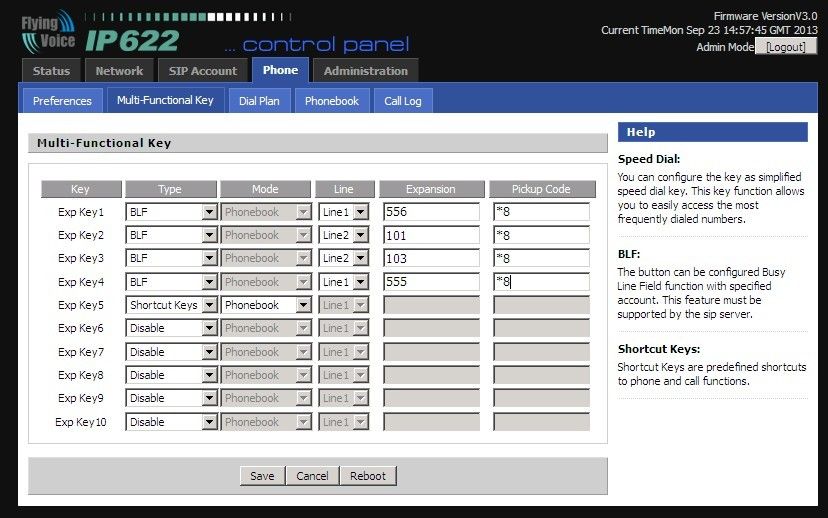The width and height of the screenshot is (828, 518).
Task: Click the Exp Key1 row label
Action: pos(81,212)
